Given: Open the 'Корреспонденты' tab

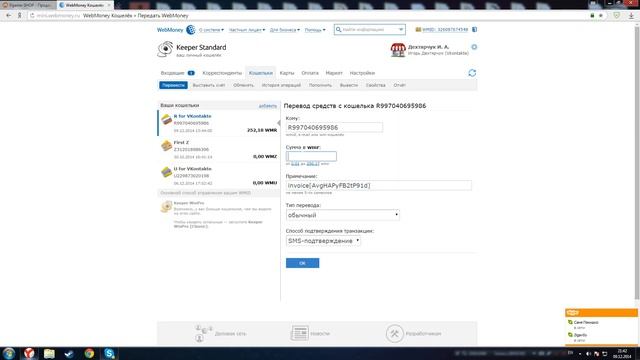Looking at the screenshot, I should [222, 73].
